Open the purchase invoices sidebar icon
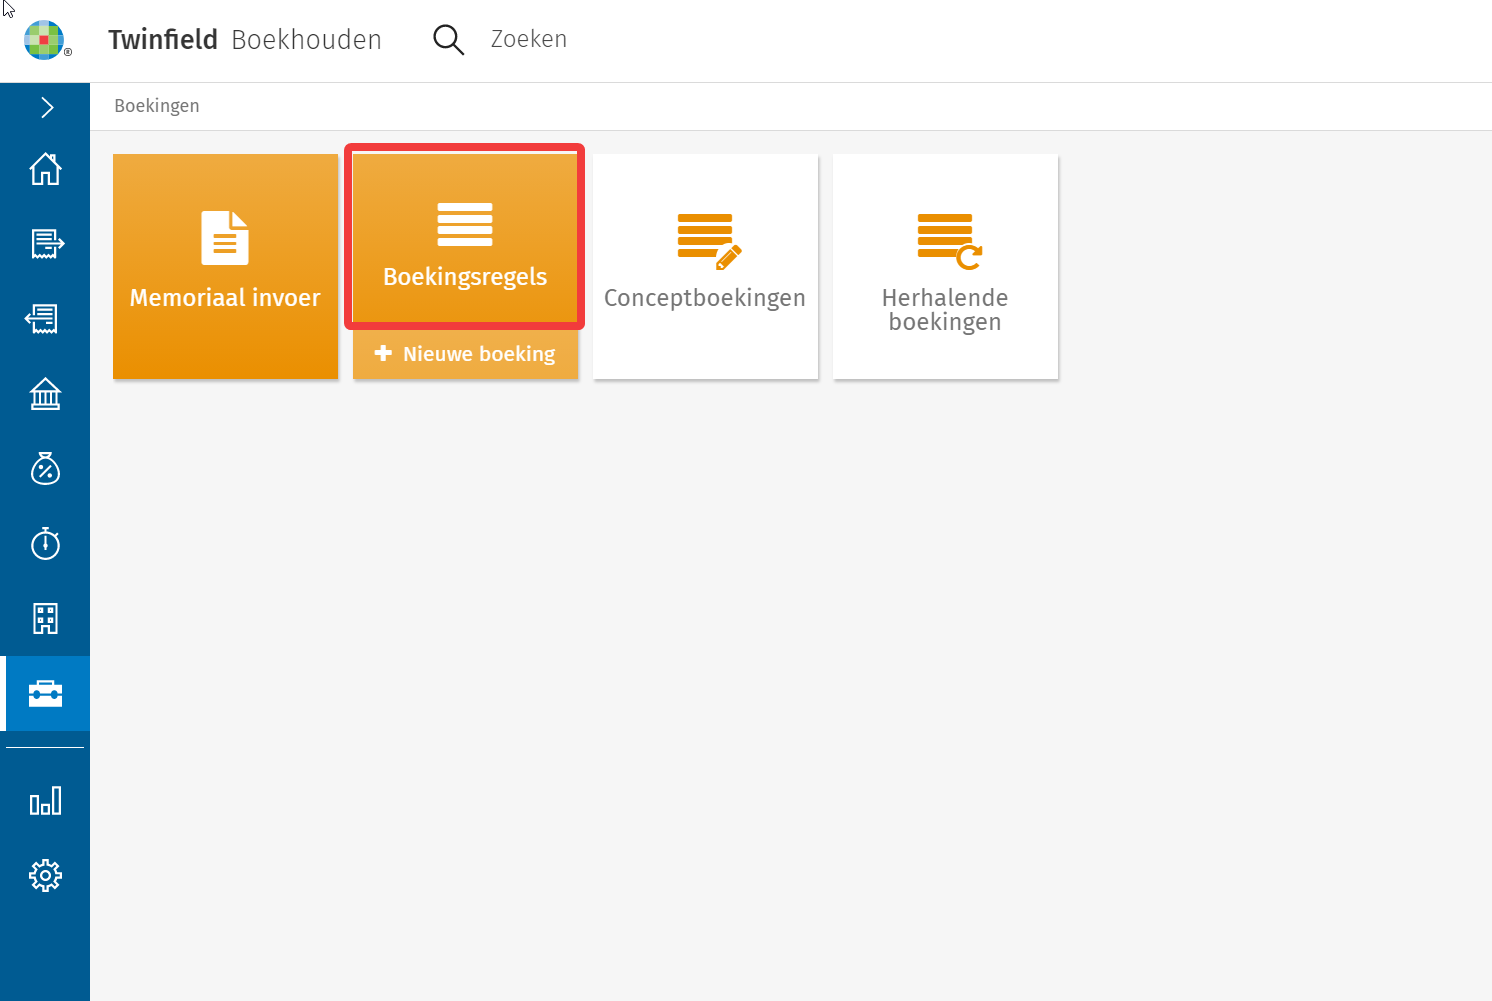1492x1001 pixels. (x=45, y=319)
